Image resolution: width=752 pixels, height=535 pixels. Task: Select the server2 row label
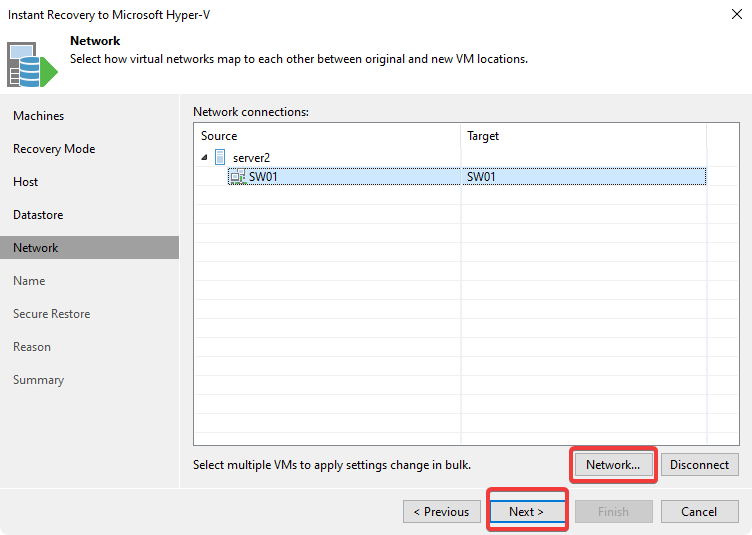tap(252, 157)
